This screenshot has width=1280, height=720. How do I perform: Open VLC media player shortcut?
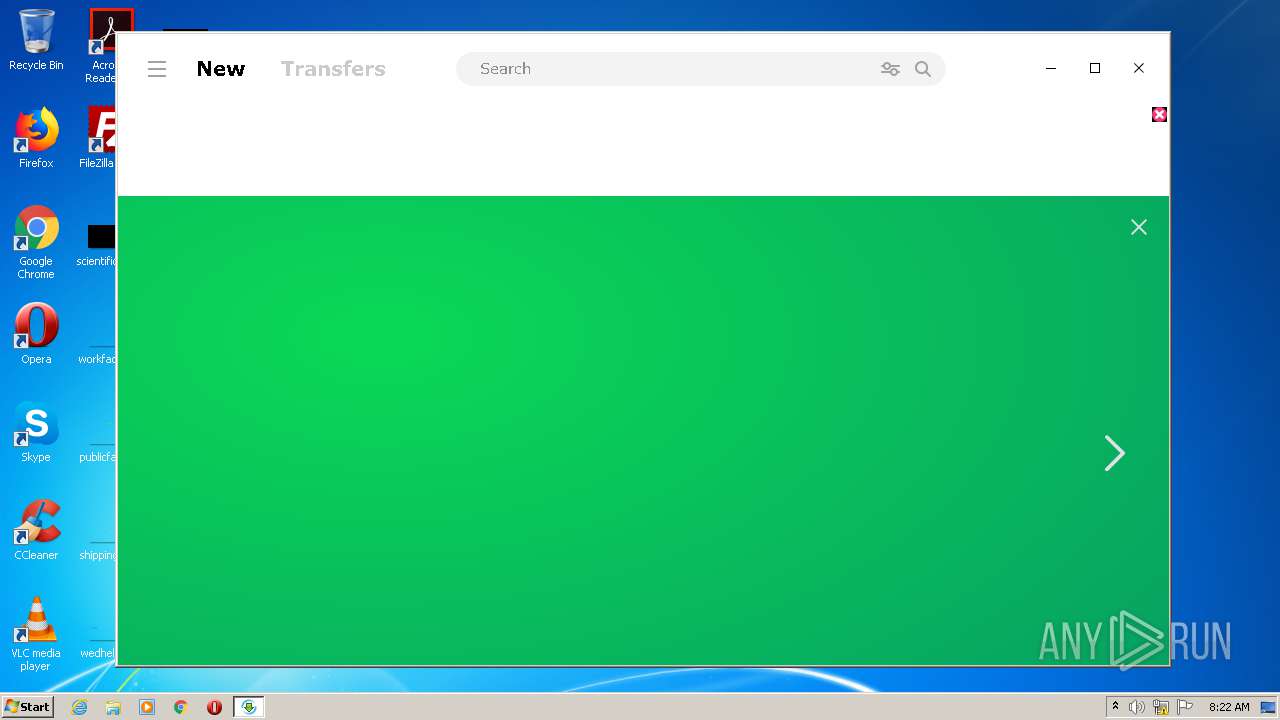(x=36, y=634)
